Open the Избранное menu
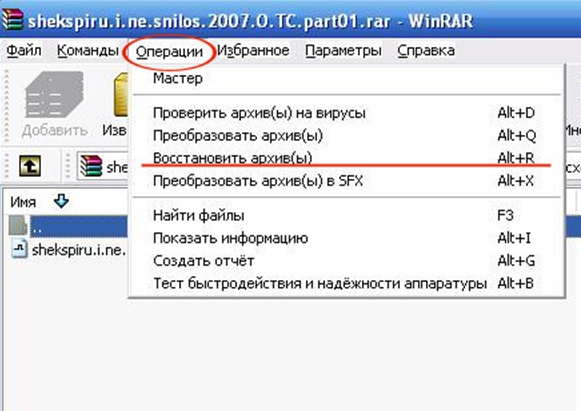The image size is (581, 411). pos(253,50)
